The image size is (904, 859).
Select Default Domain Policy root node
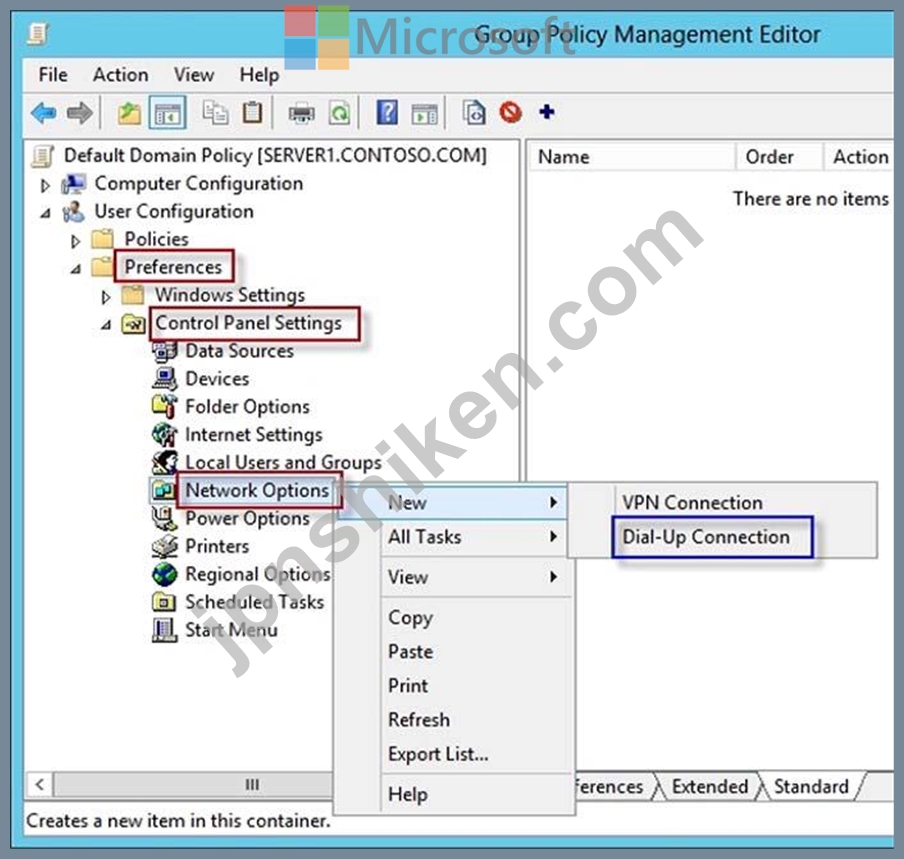pos(275,155)
